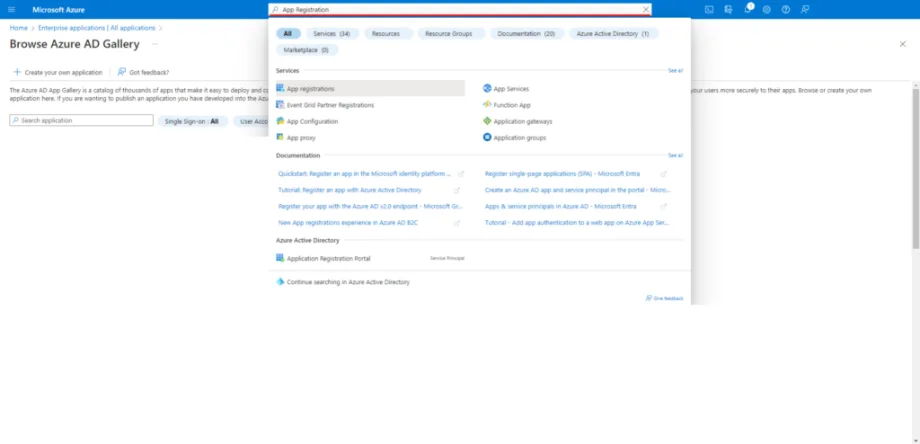
Task: Open Create an Azure AD app and service principal link
Action: (577, 190)
